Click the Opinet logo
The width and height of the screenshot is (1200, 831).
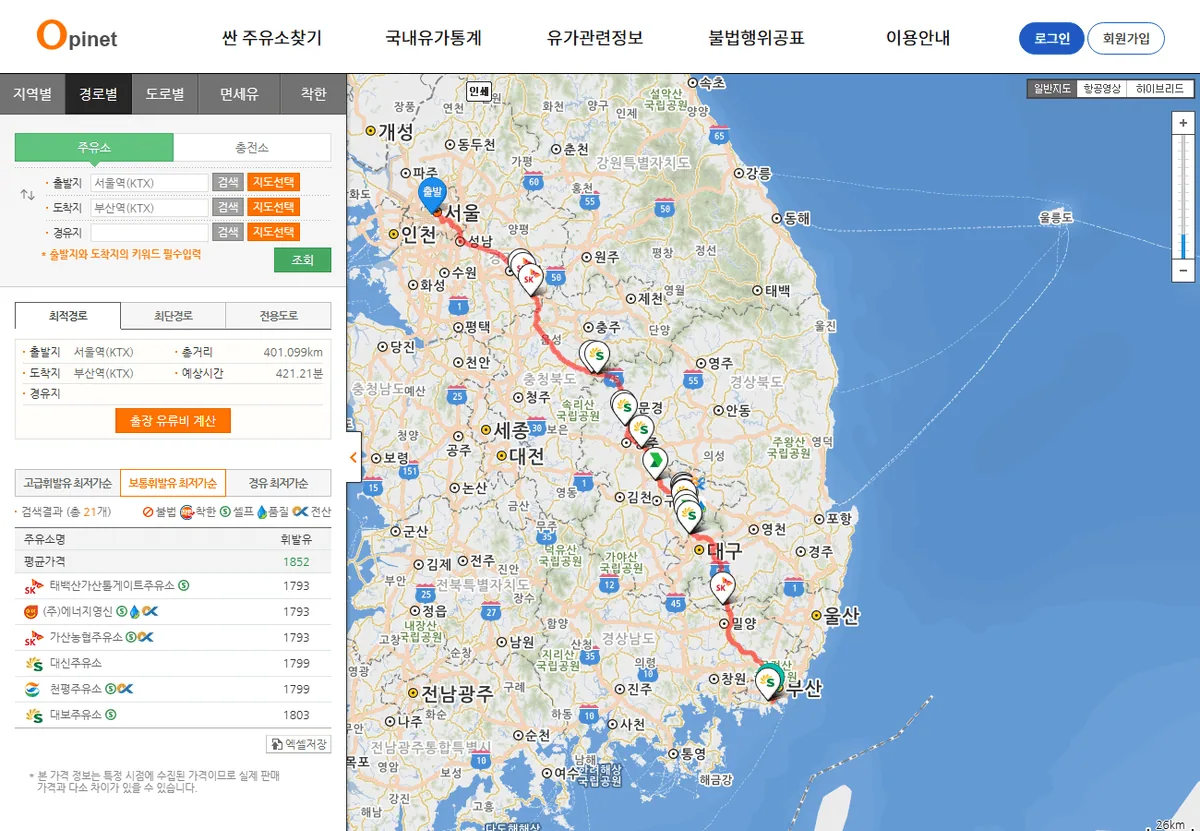pos(77,36)
